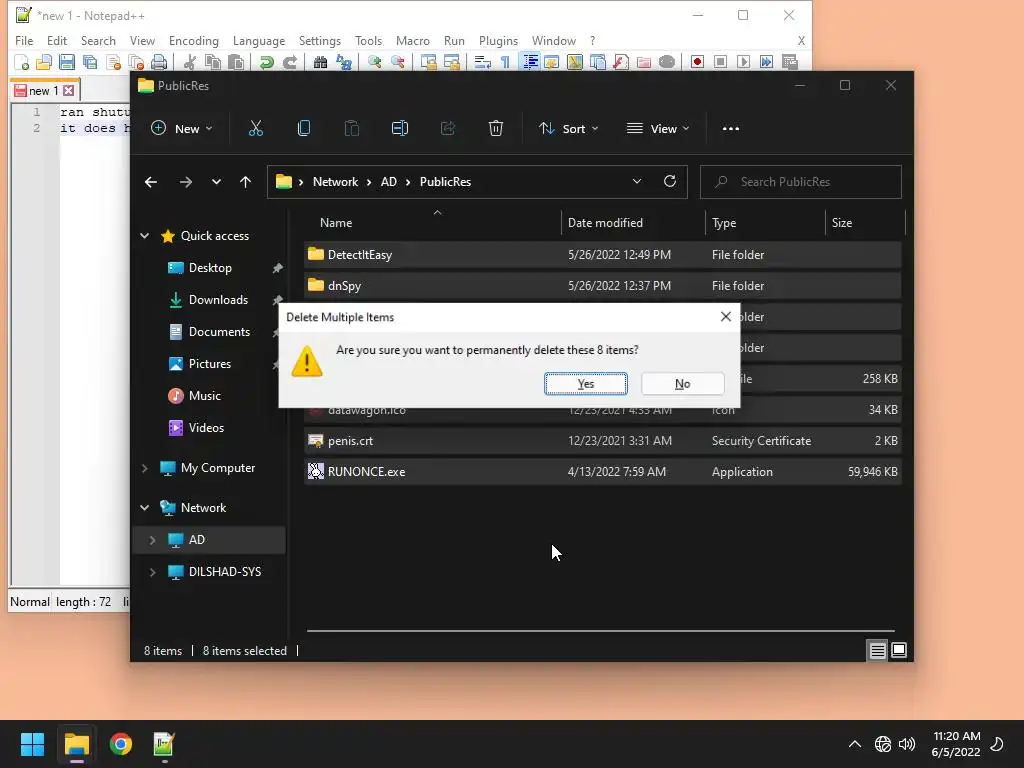
Task: Click the Paste icon in Explorer toolbar
Action: tap(352, 129)
